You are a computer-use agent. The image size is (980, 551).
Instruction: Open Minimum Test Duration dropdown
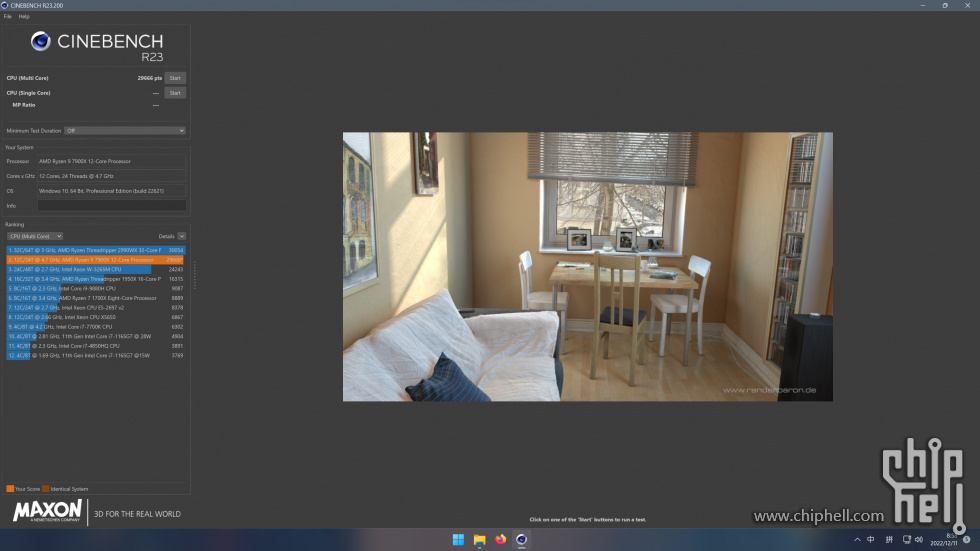(125, 131)
